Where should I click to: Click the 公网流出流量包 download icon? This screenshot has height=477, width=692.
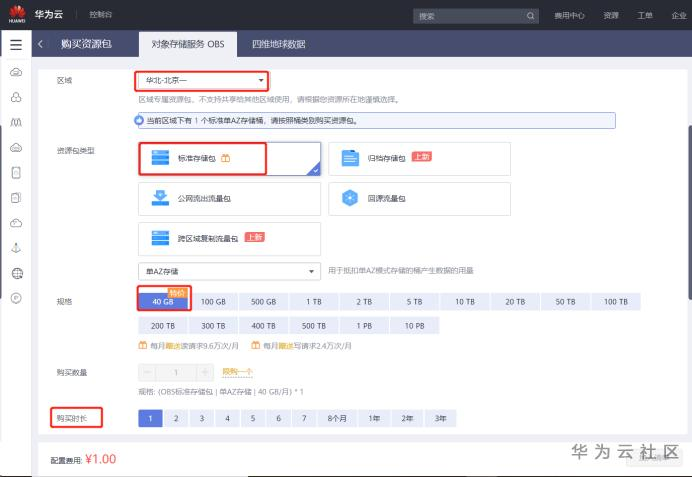tap(160, 198)
